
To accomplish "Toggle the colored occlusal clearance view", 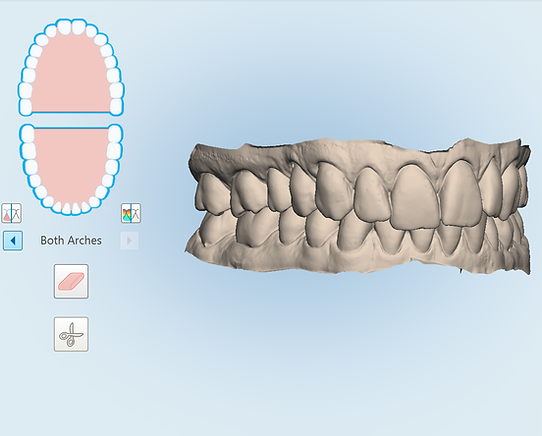I will (x=131, y=213).
